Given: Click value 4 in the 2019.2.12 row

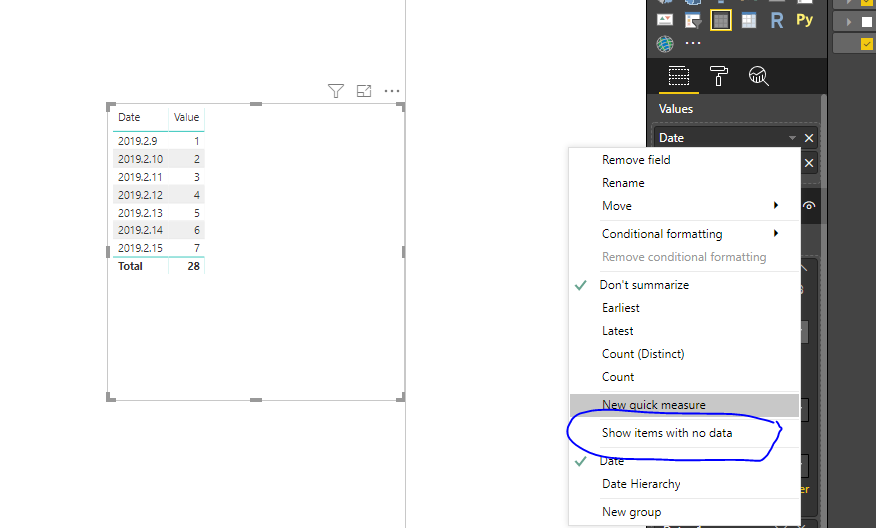Looking at the screenshot, I should click(x=197, y=194).
